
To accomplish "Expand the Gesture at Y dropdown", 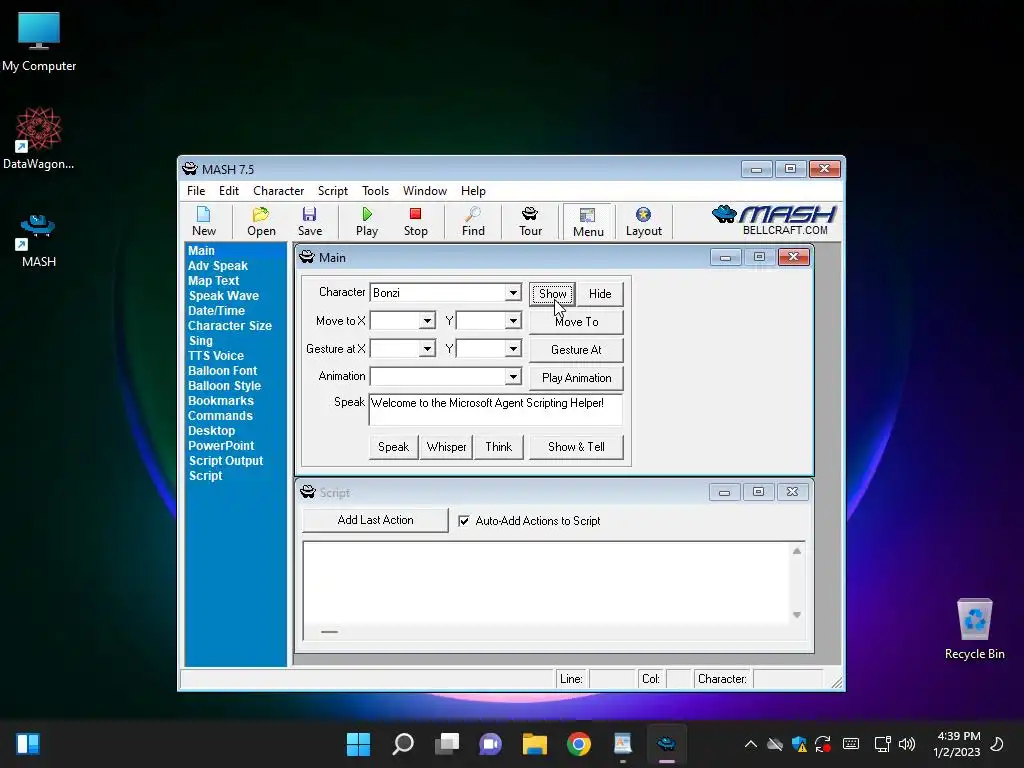I will click(513, 349).
